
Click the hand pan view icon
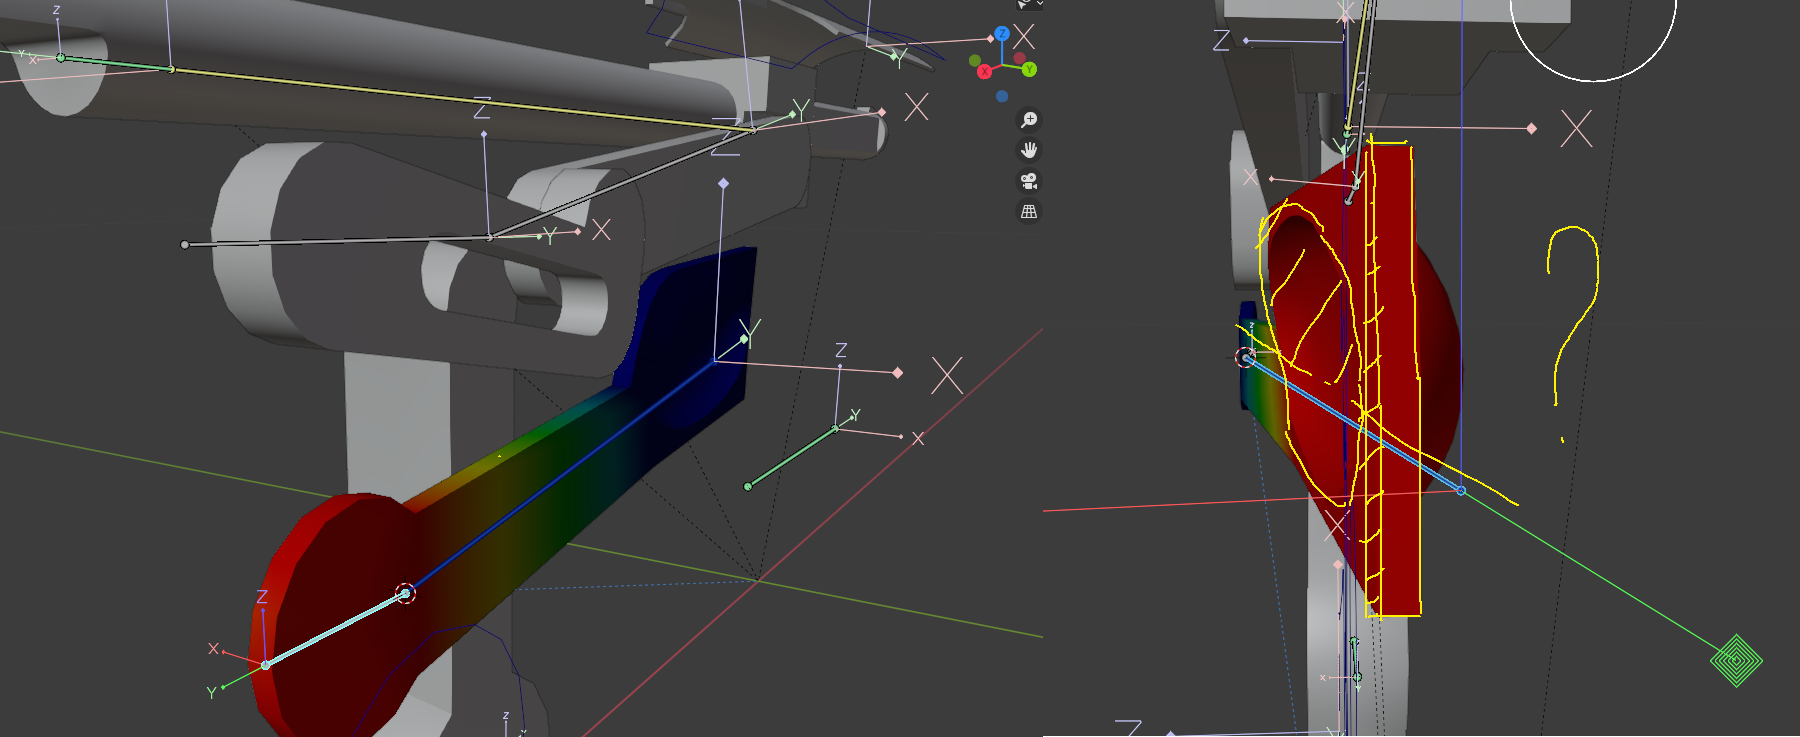coord(1028,150)
